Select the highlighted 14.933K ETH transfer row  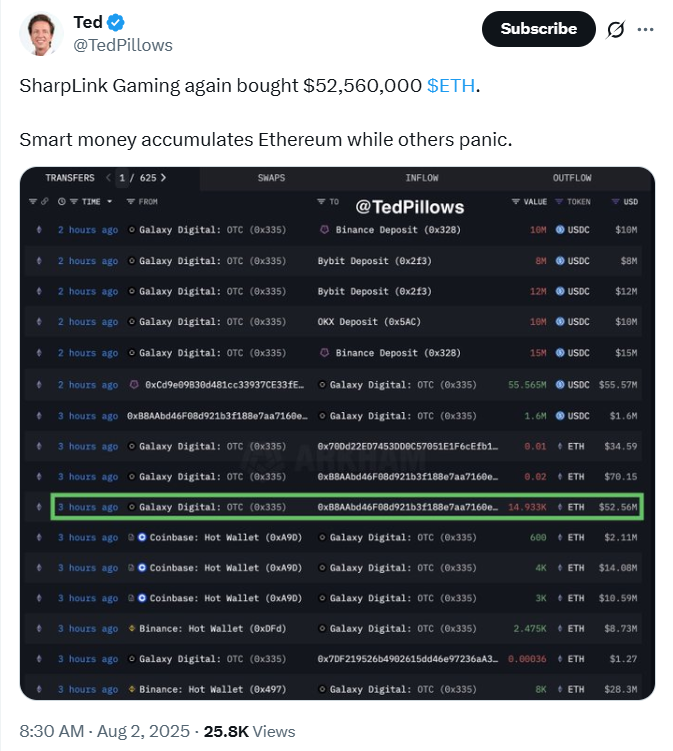(347, 507)
